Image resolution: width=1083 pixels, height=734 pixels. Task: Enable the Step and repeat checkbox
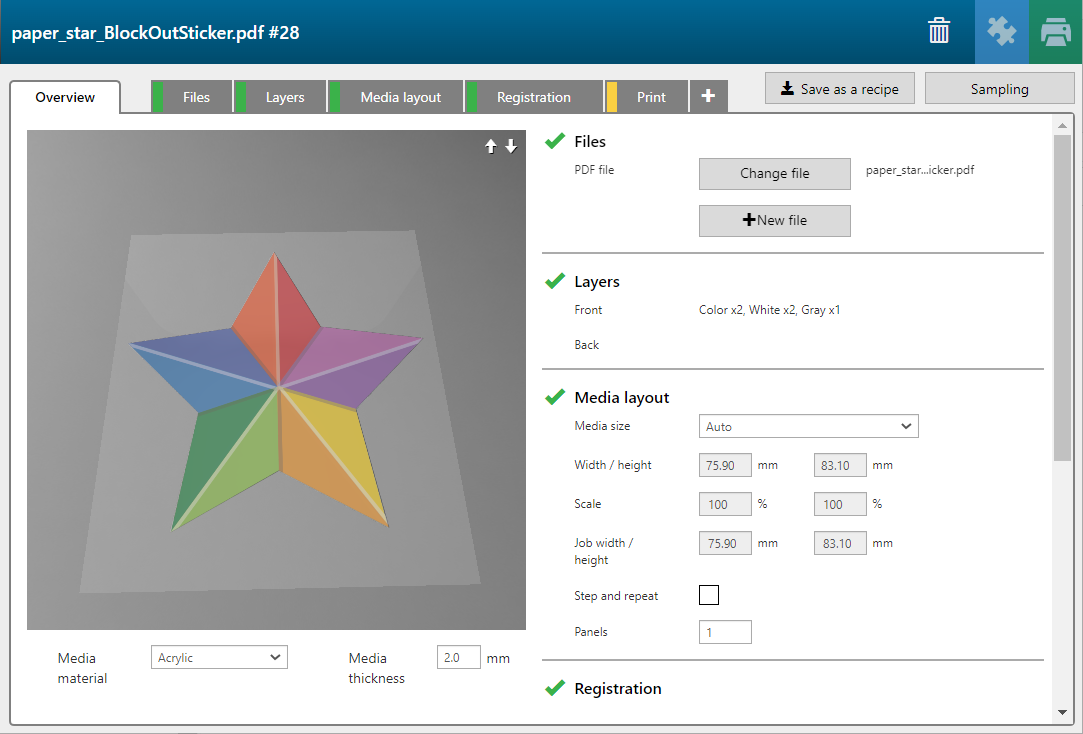pos(708,596)
